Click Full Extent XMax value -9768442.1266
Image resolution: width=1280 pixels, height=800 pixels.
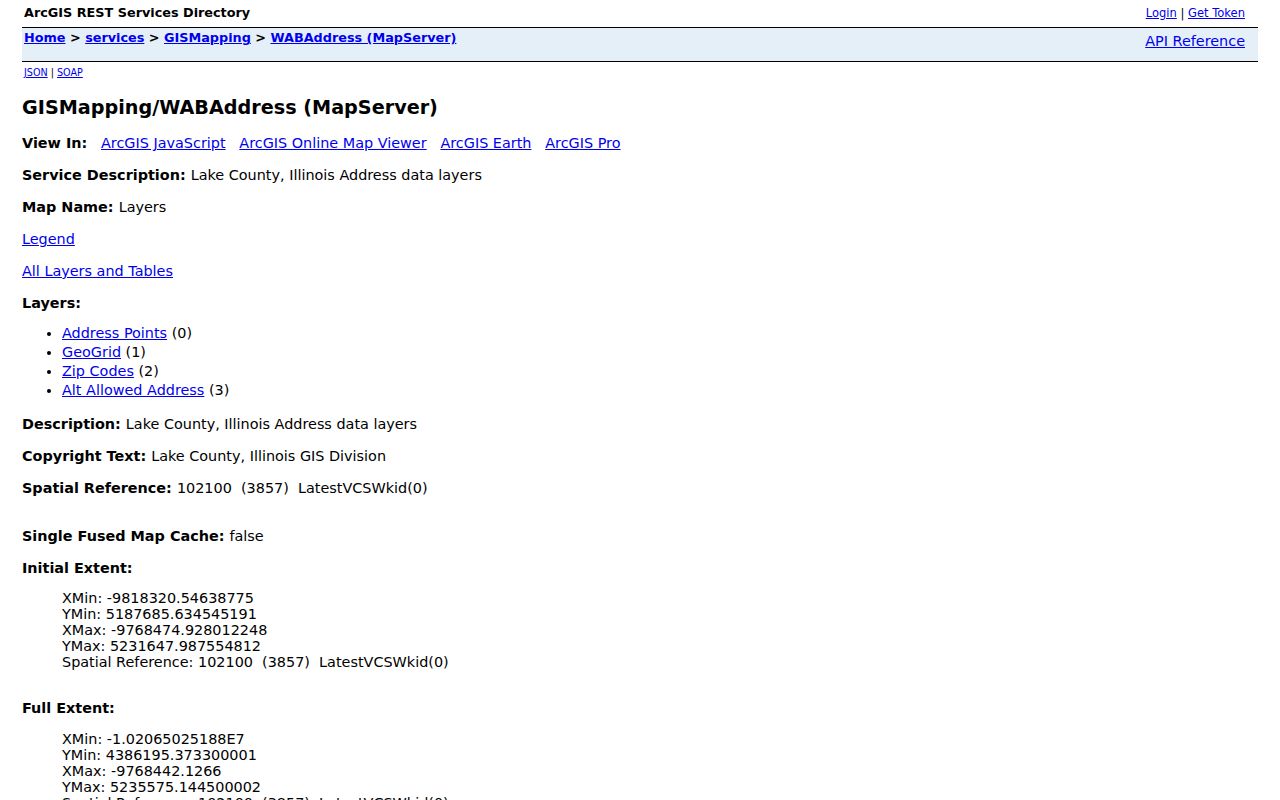(166, 772)
